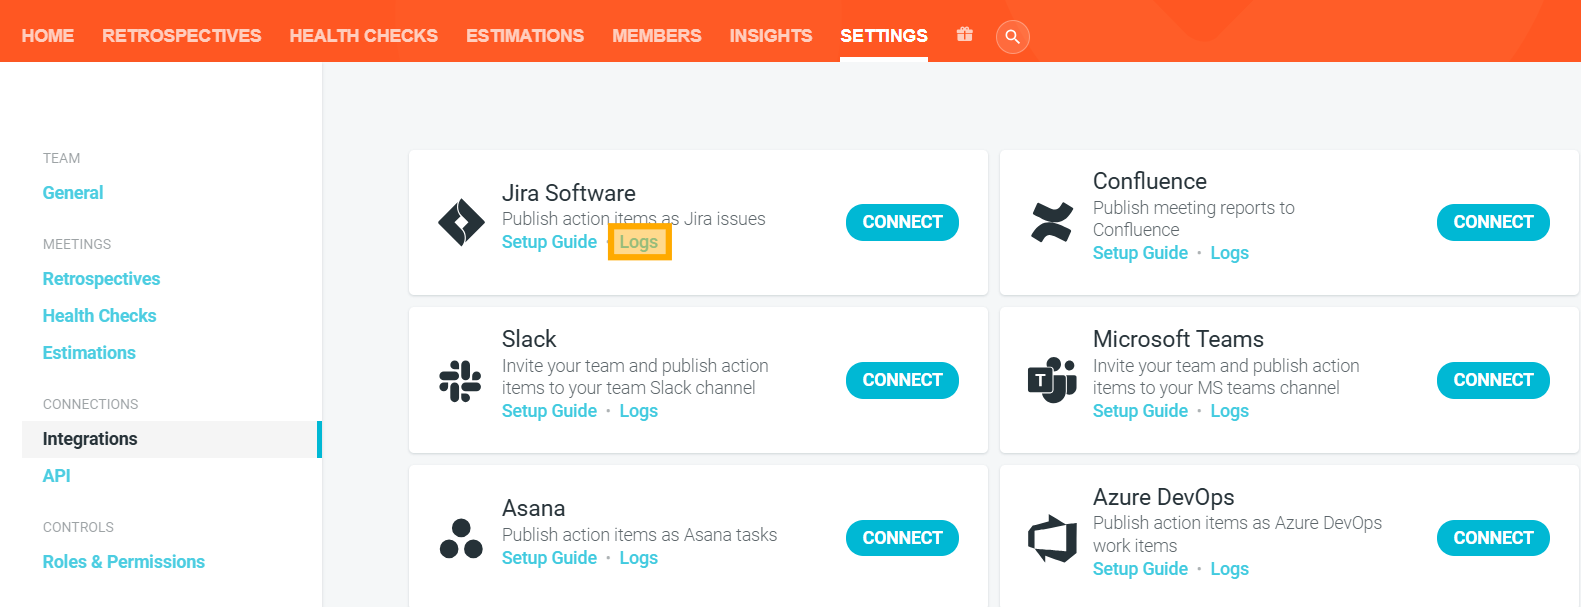Click "Publish action items as Asana tasks" text
Viewport: 1581px width, 607px height.
(x=639, y=535)
